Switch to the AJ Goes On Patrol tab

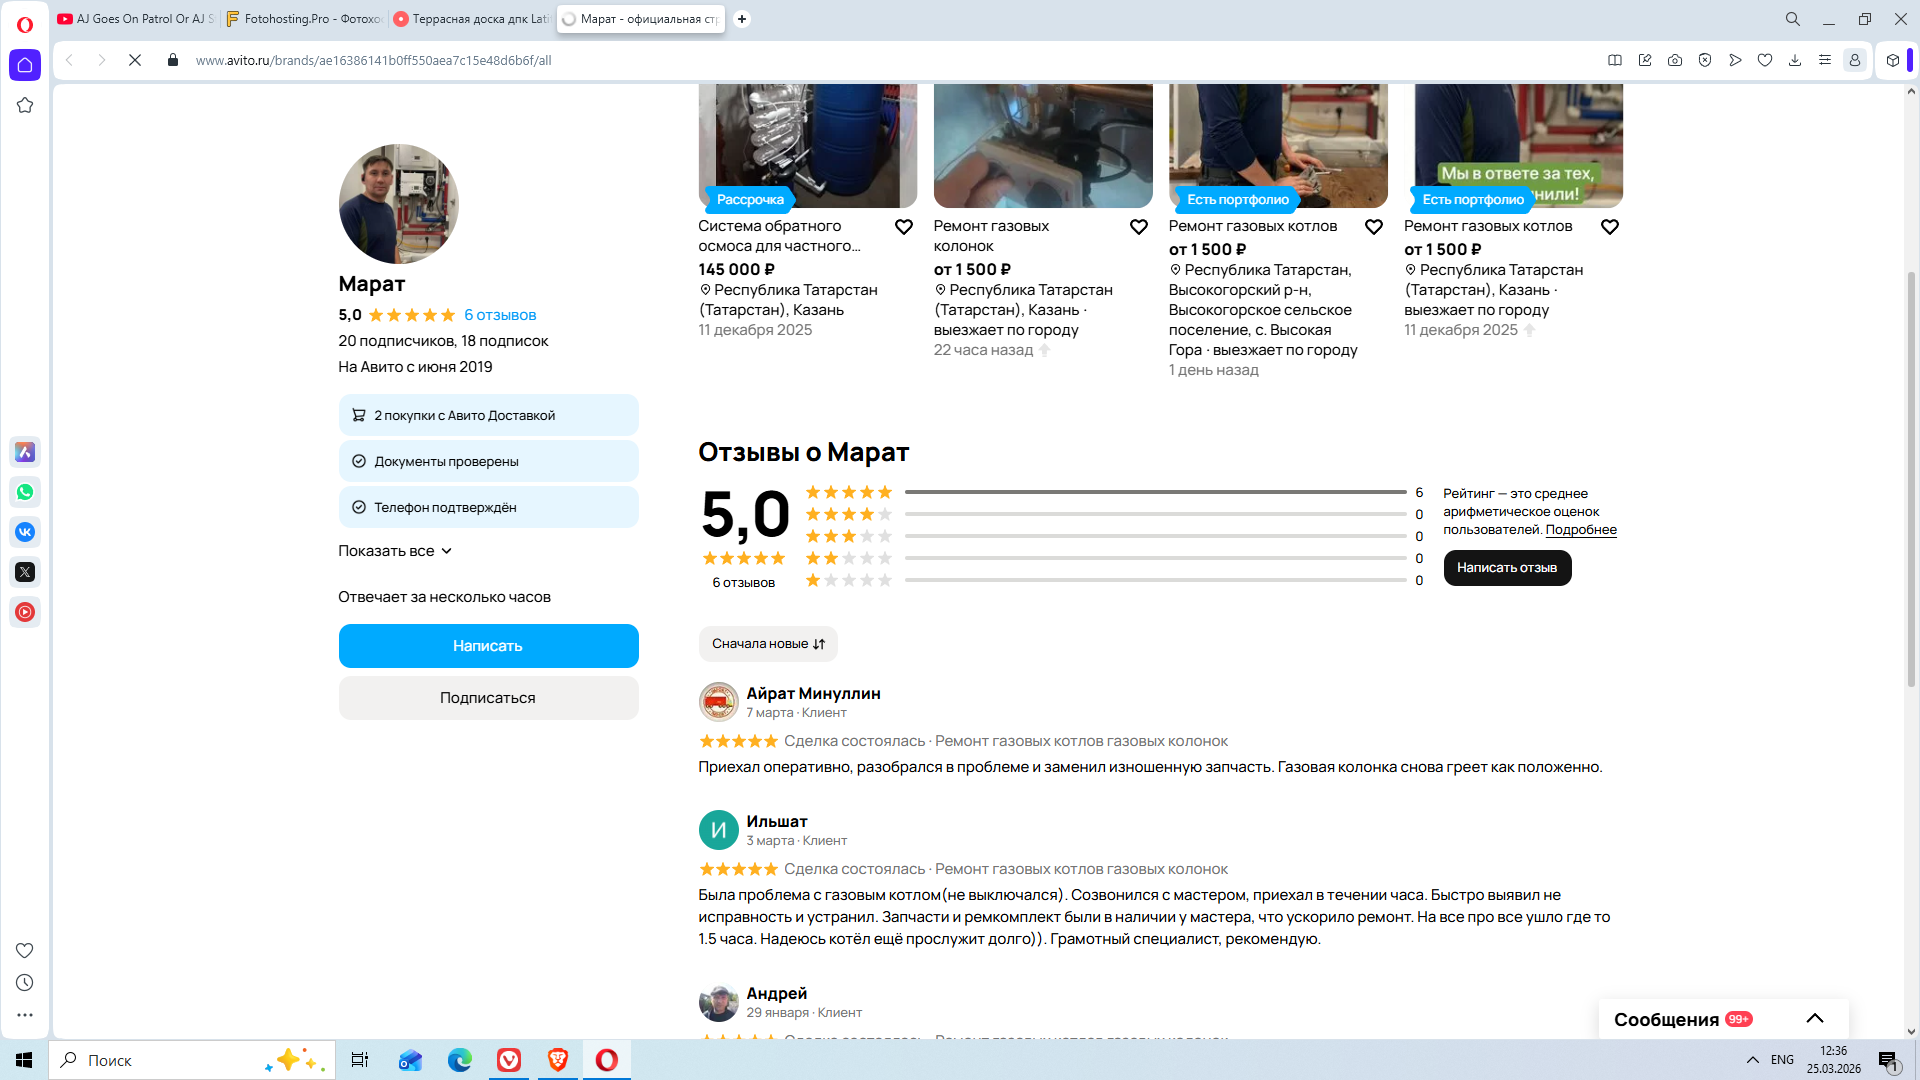[x=137, y=19]
